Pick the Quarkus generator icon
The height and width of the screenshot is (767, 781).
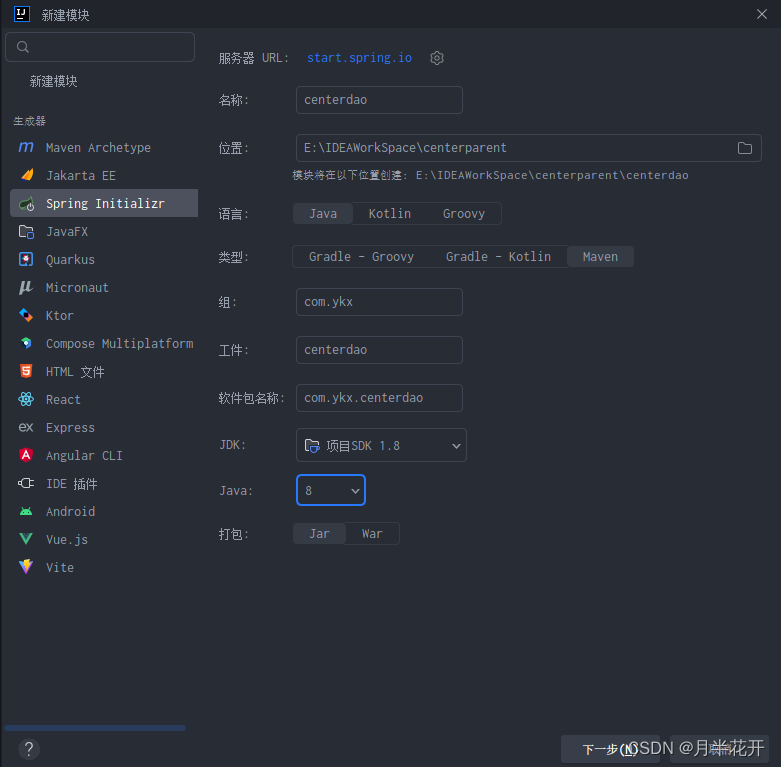click(x=26, y=260)
